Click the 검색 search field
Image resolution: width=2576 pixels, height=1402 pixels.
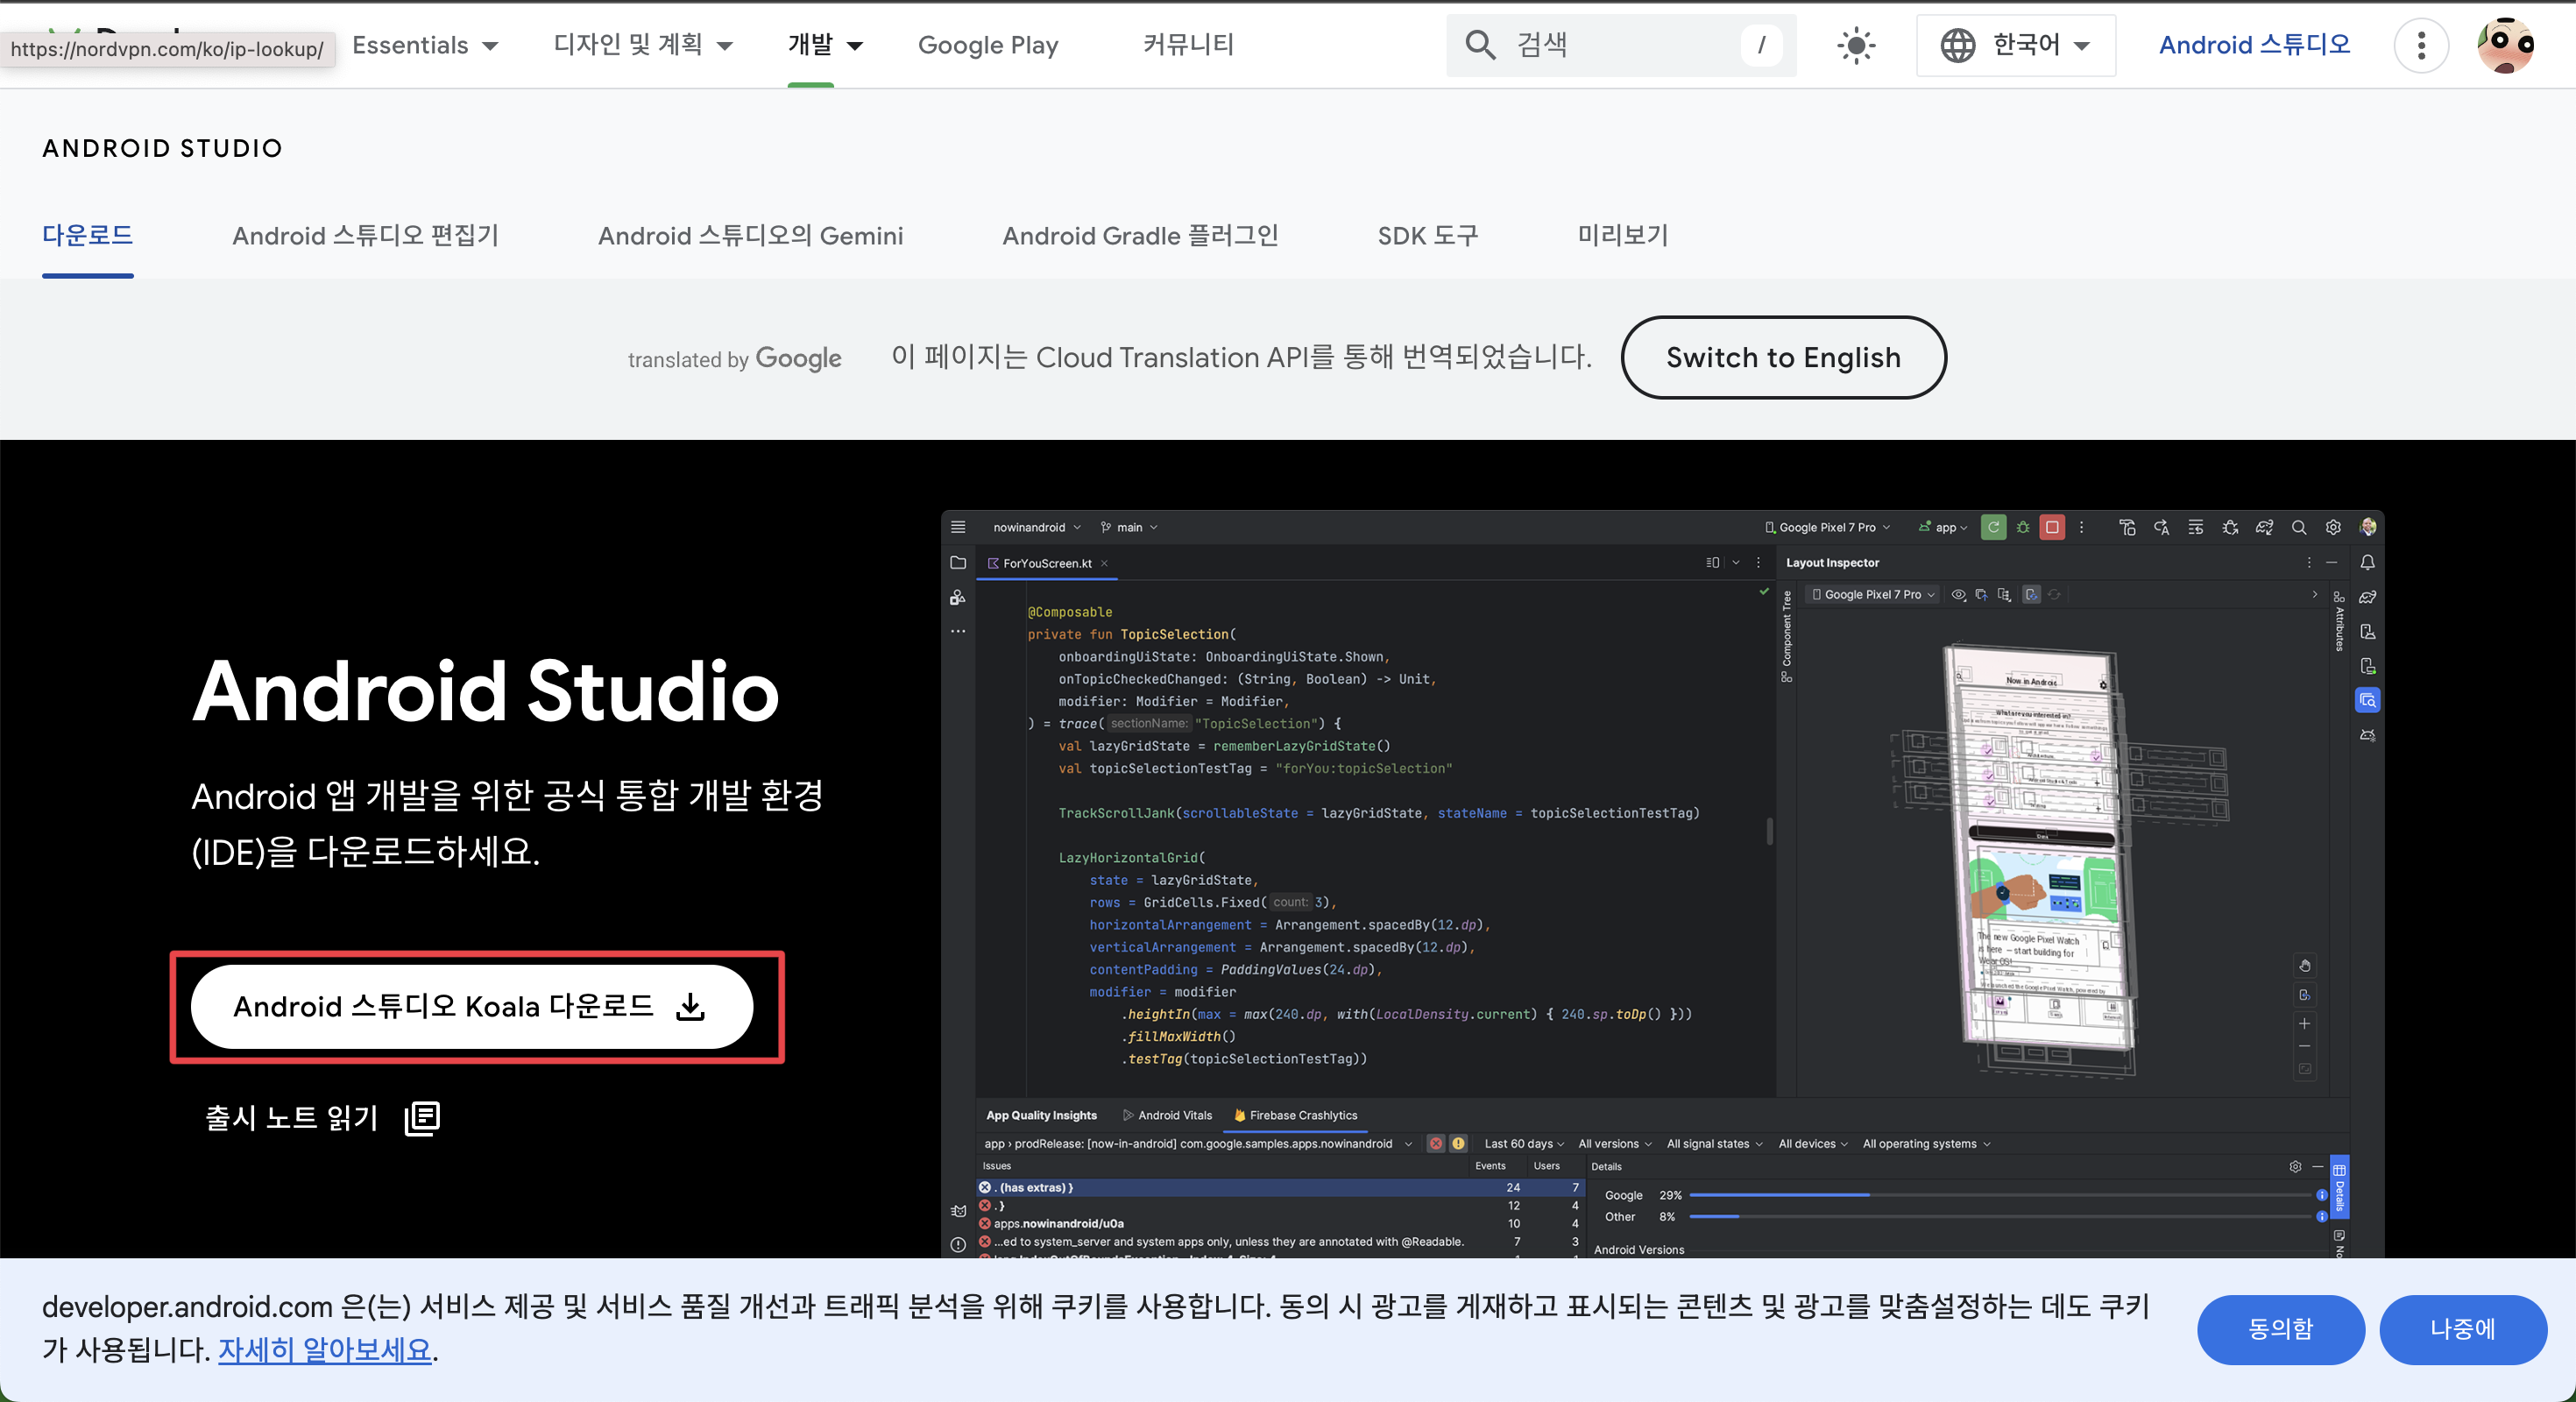click(1621, 45)
